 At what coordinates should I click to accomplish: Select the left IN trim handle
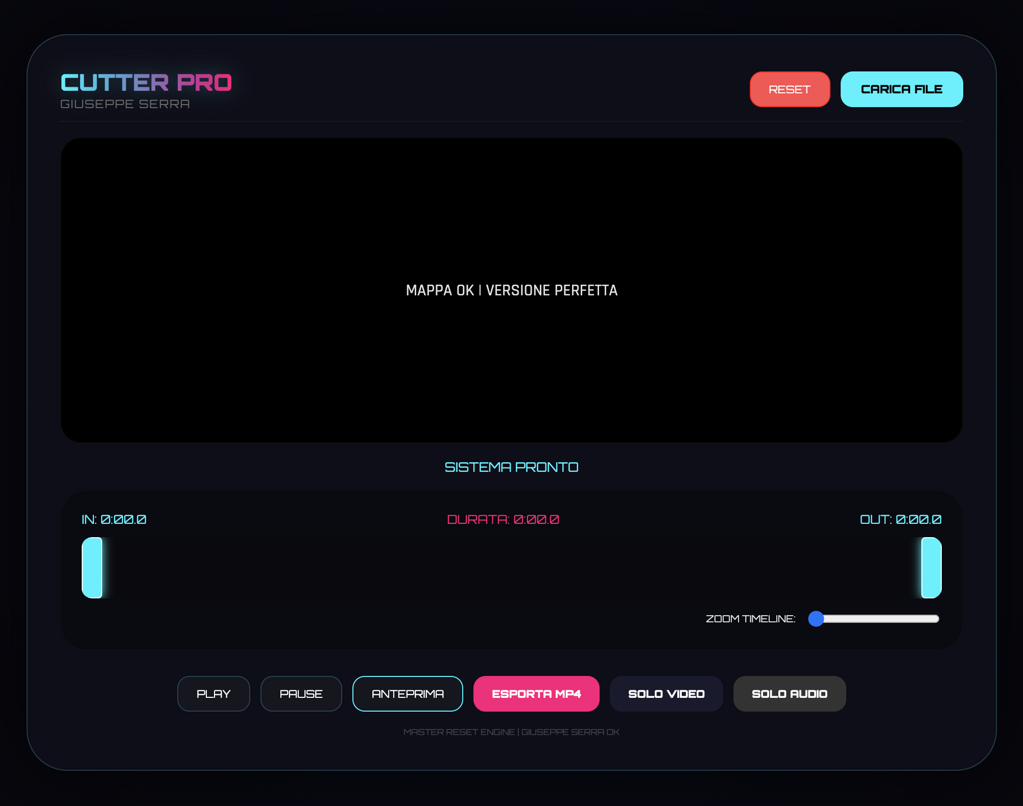pos(92,568)
